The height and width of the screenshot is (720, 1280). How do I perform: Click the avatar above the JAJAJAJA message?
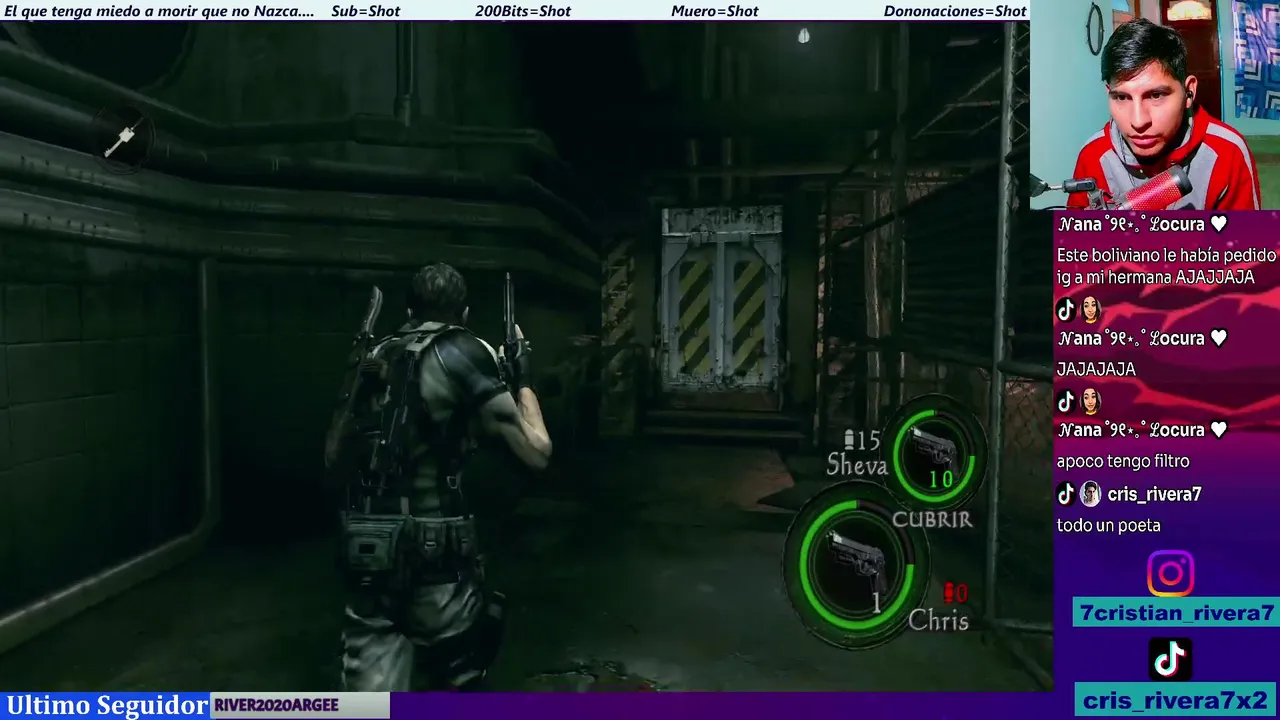(1090, 310)
